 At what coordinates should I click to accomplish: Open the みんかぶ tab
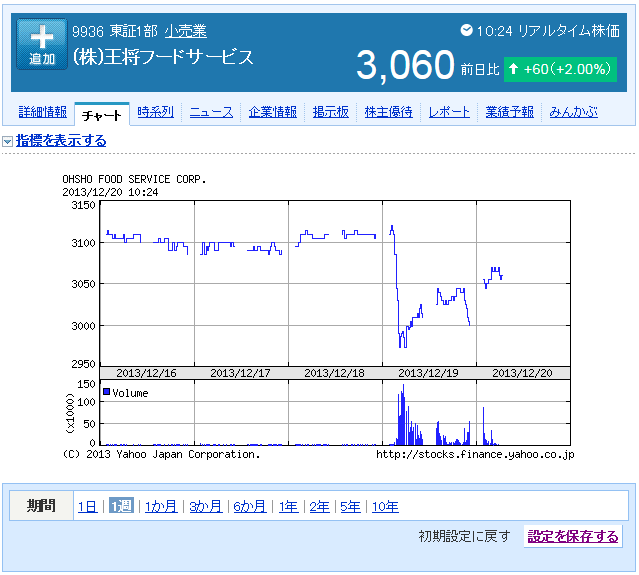[573, 112]
